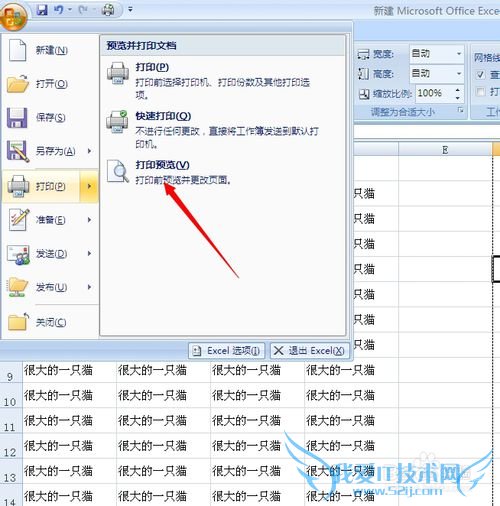The image size is (500, 506).
Task: Click 打印预览(V) magnifier page icon
Action: click(118, 171)
